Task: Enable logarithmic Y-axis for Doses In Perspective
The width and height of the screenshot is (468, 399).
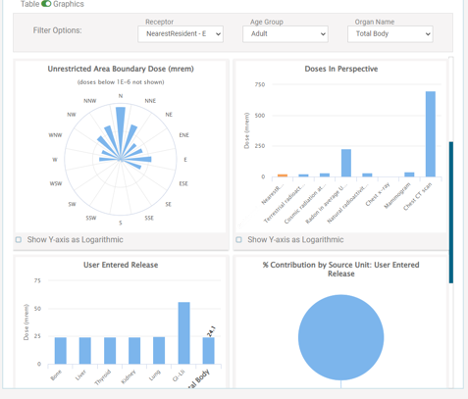Action: click(239, 240)
